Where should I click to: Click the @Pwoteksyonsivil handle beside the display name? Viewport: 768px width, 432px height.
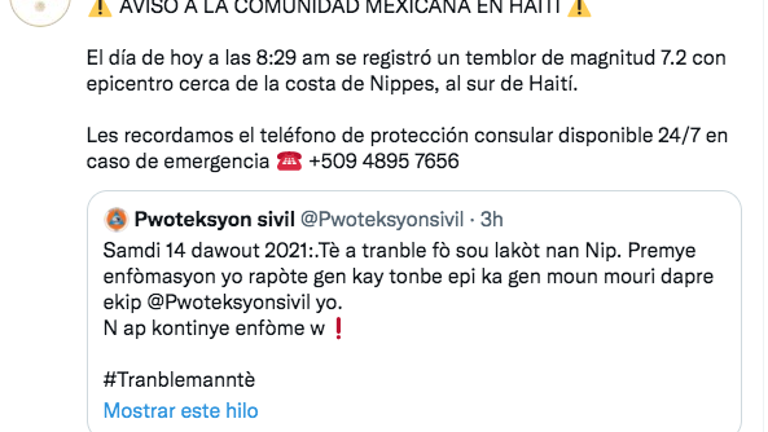[366, 218]
